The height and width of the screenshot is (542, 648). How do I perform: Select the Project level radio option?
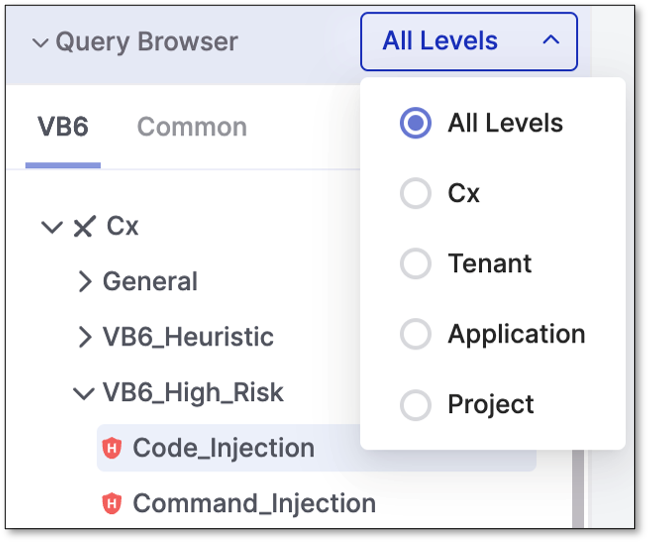[x=415, y=404]
